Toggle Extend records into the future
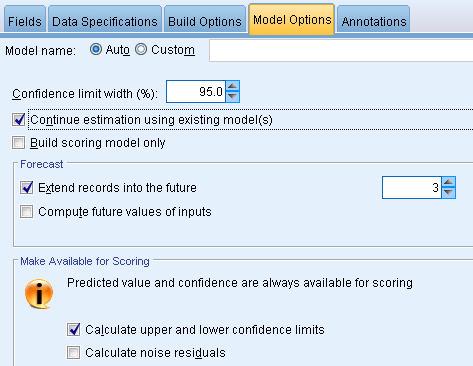Screen dimensions: 473x366 click(x=27, y=188)
